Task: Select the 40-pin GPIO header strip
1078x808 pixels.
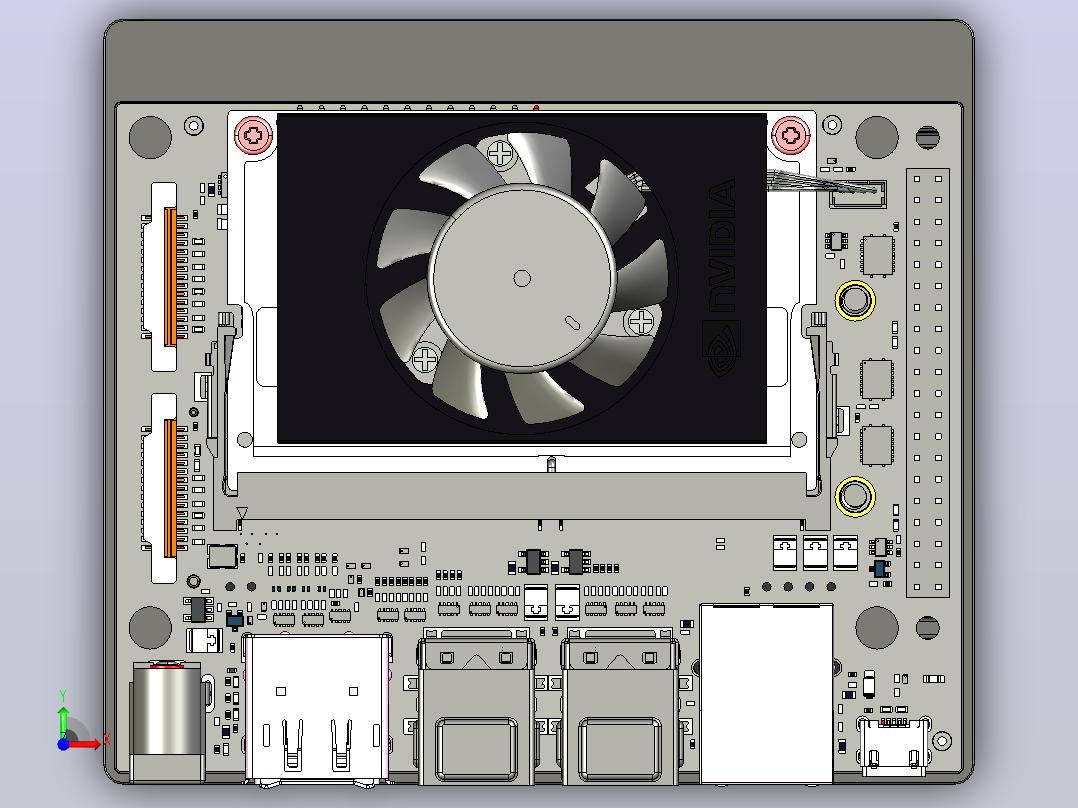Action: pos(927,383)
